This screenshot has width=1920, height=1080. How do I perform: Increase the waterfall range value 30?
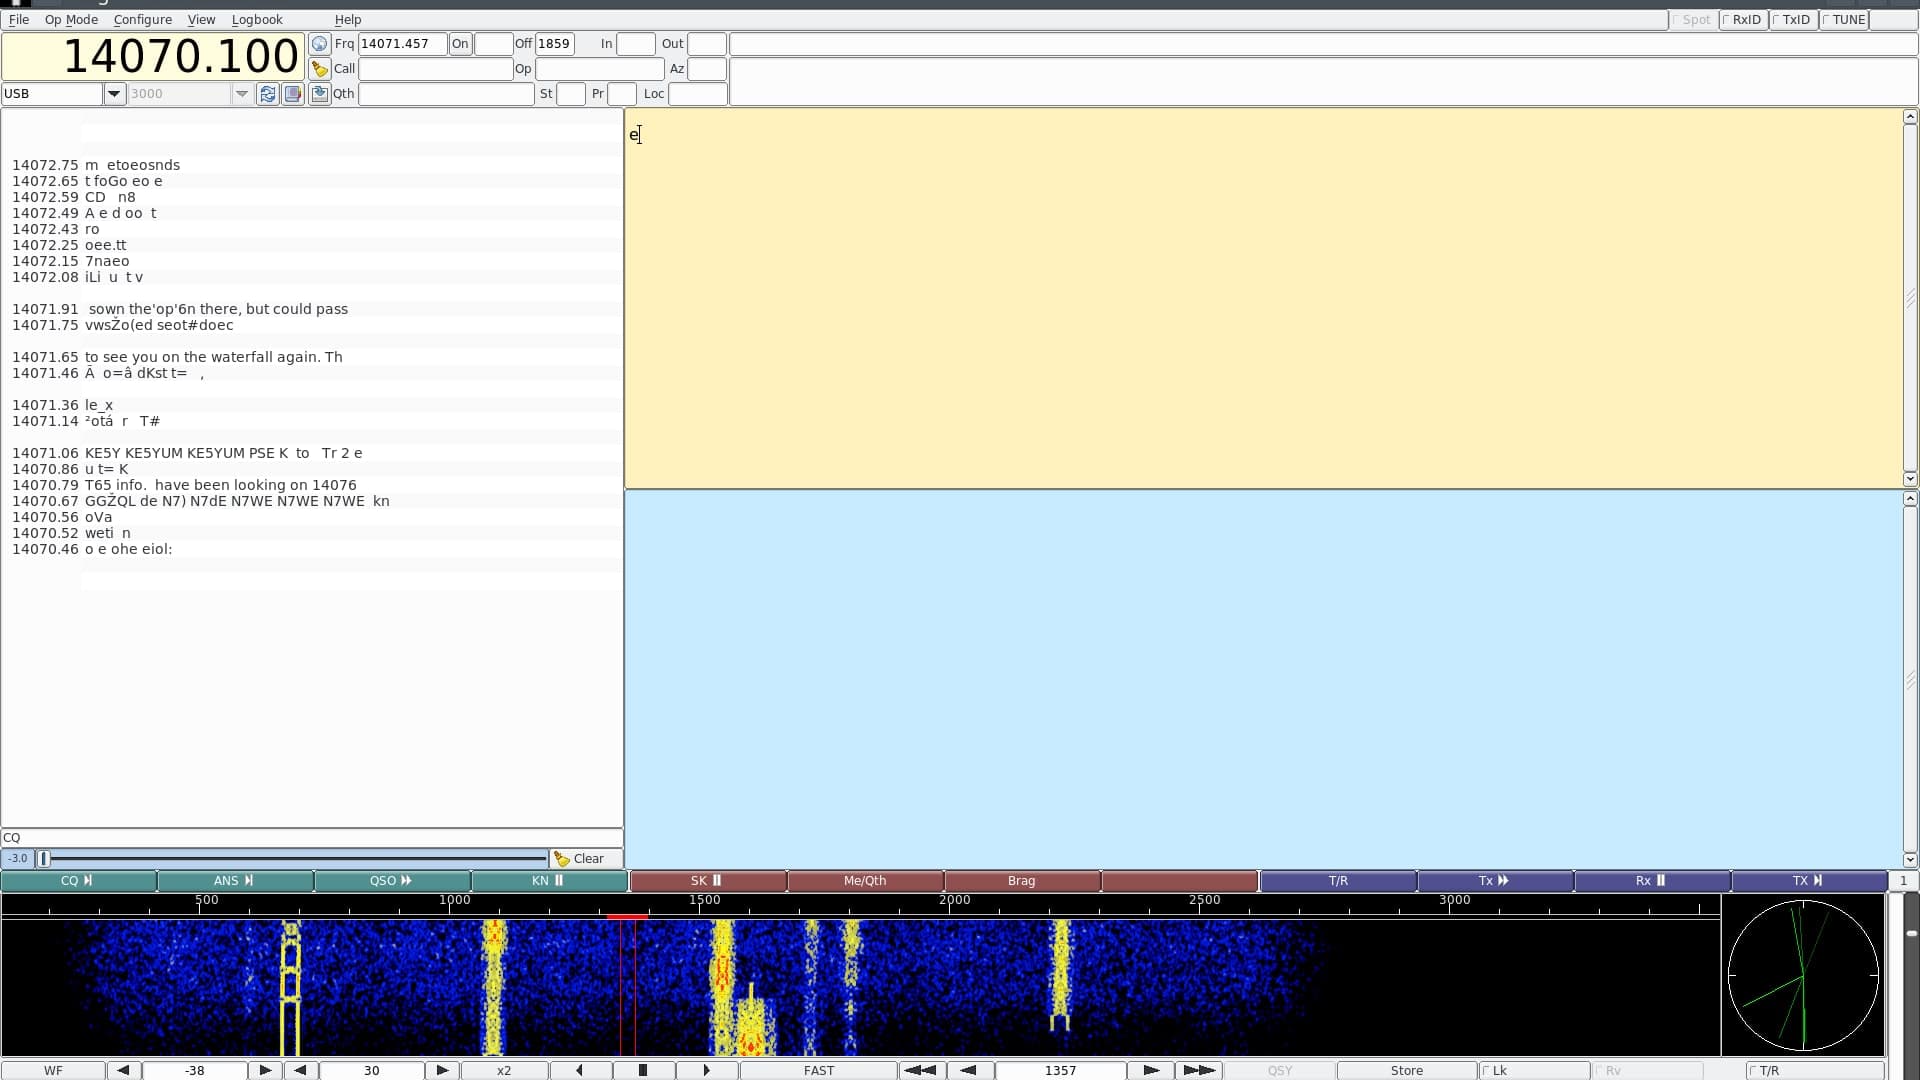point(442,1070)
